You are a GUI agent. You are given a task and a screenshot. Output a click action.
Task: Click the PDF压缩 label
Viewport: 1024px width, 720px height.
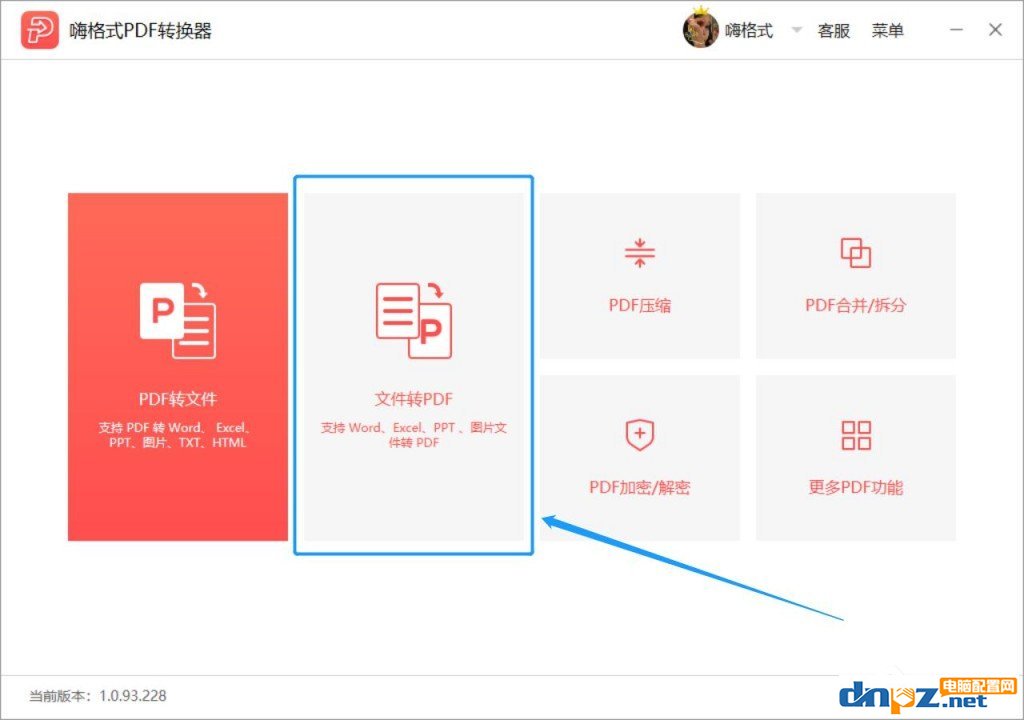point(639,306)
